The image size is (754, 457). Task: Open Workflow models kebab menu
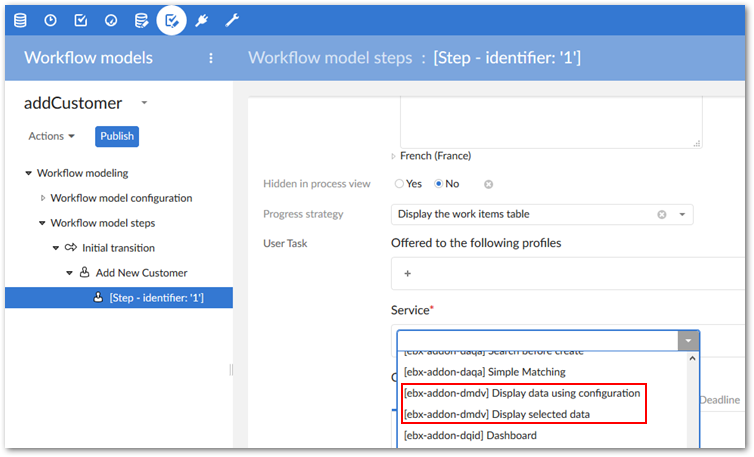pyautogui.click(x=211, y=58)
